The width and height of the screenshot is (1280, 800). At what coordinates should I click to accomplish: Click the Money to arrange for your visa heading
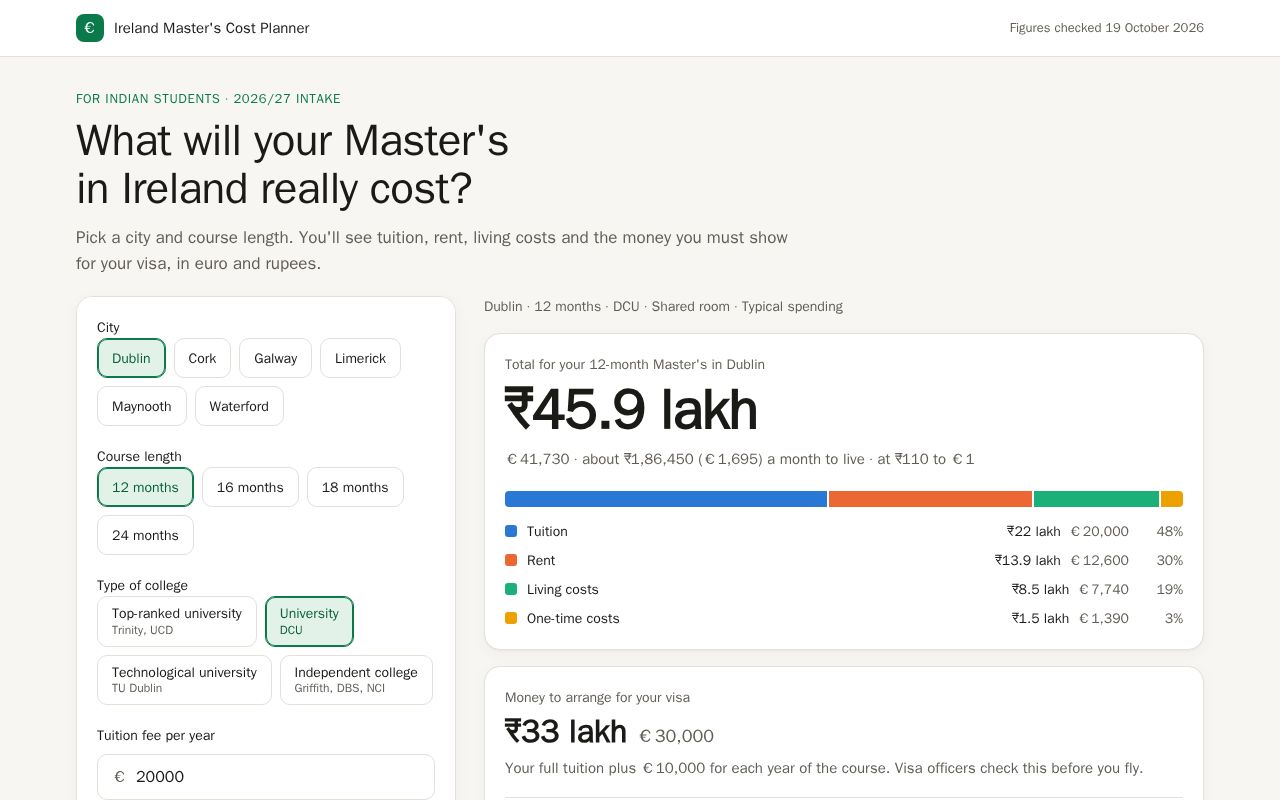point(597,697)
